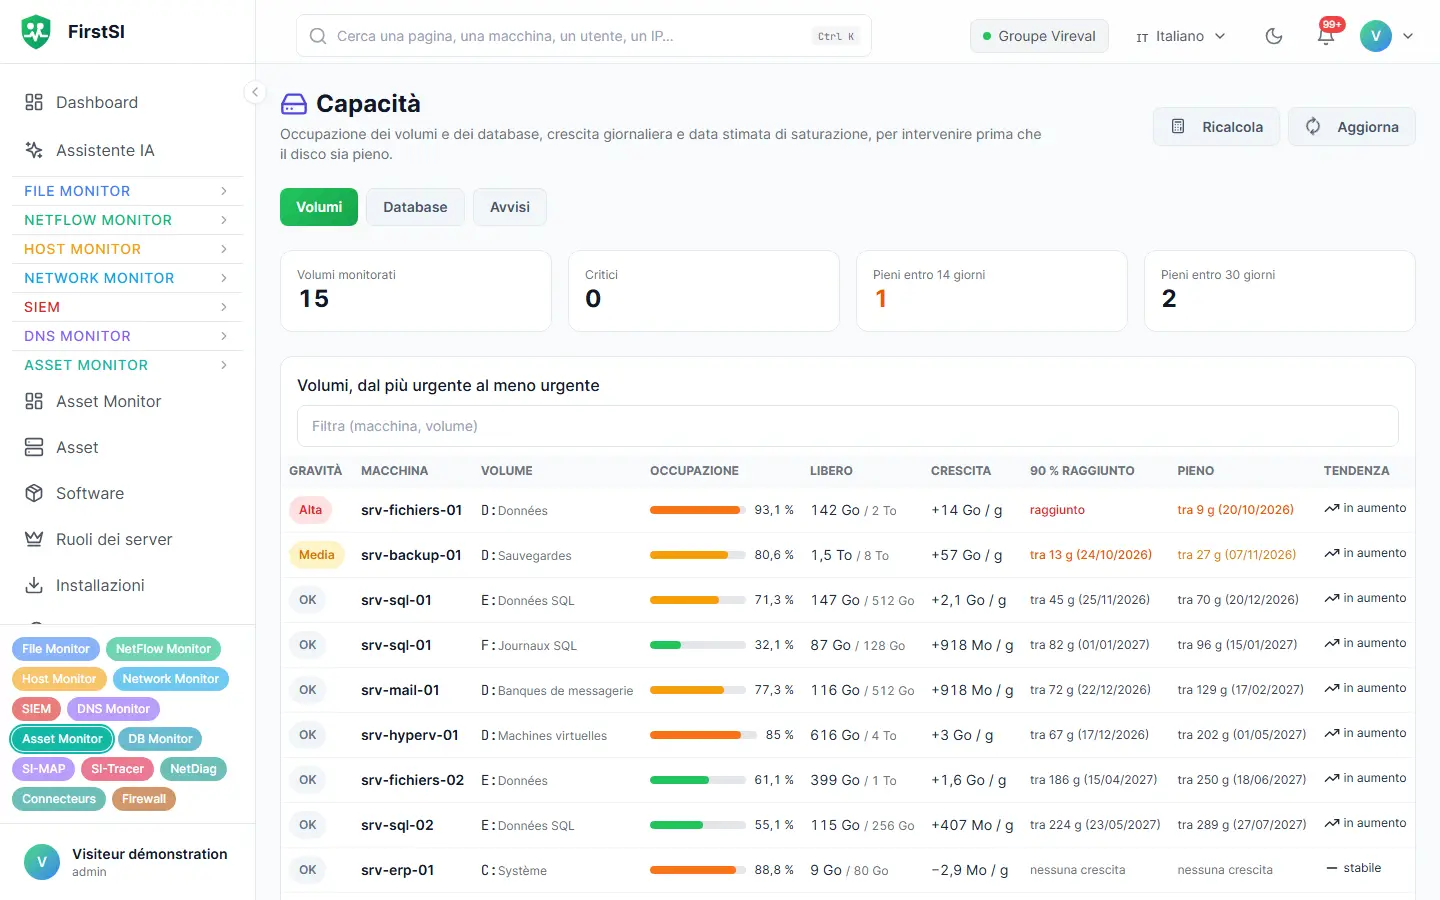Open notifications bell with 99+ badge
The image size is (1440, 900).
1326,35
